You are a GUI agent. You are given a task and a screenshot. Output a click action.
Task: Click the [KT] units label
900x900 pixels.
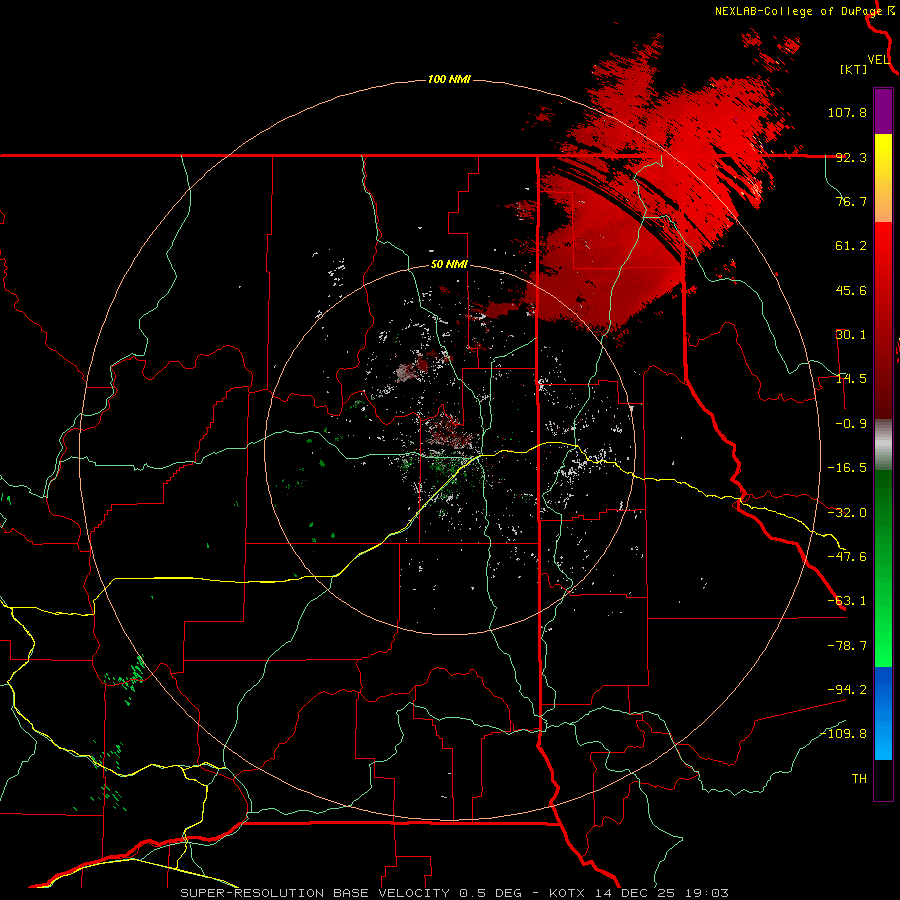(x=854, y=69)
